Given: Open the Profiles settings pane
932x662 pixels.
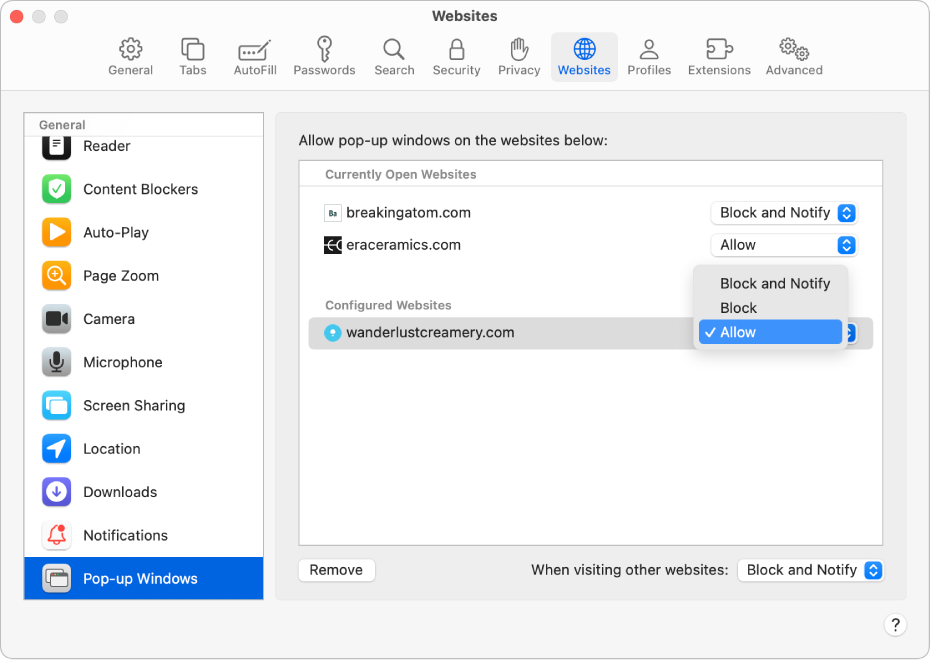Looking at the screenshot, I should (649, 56).
